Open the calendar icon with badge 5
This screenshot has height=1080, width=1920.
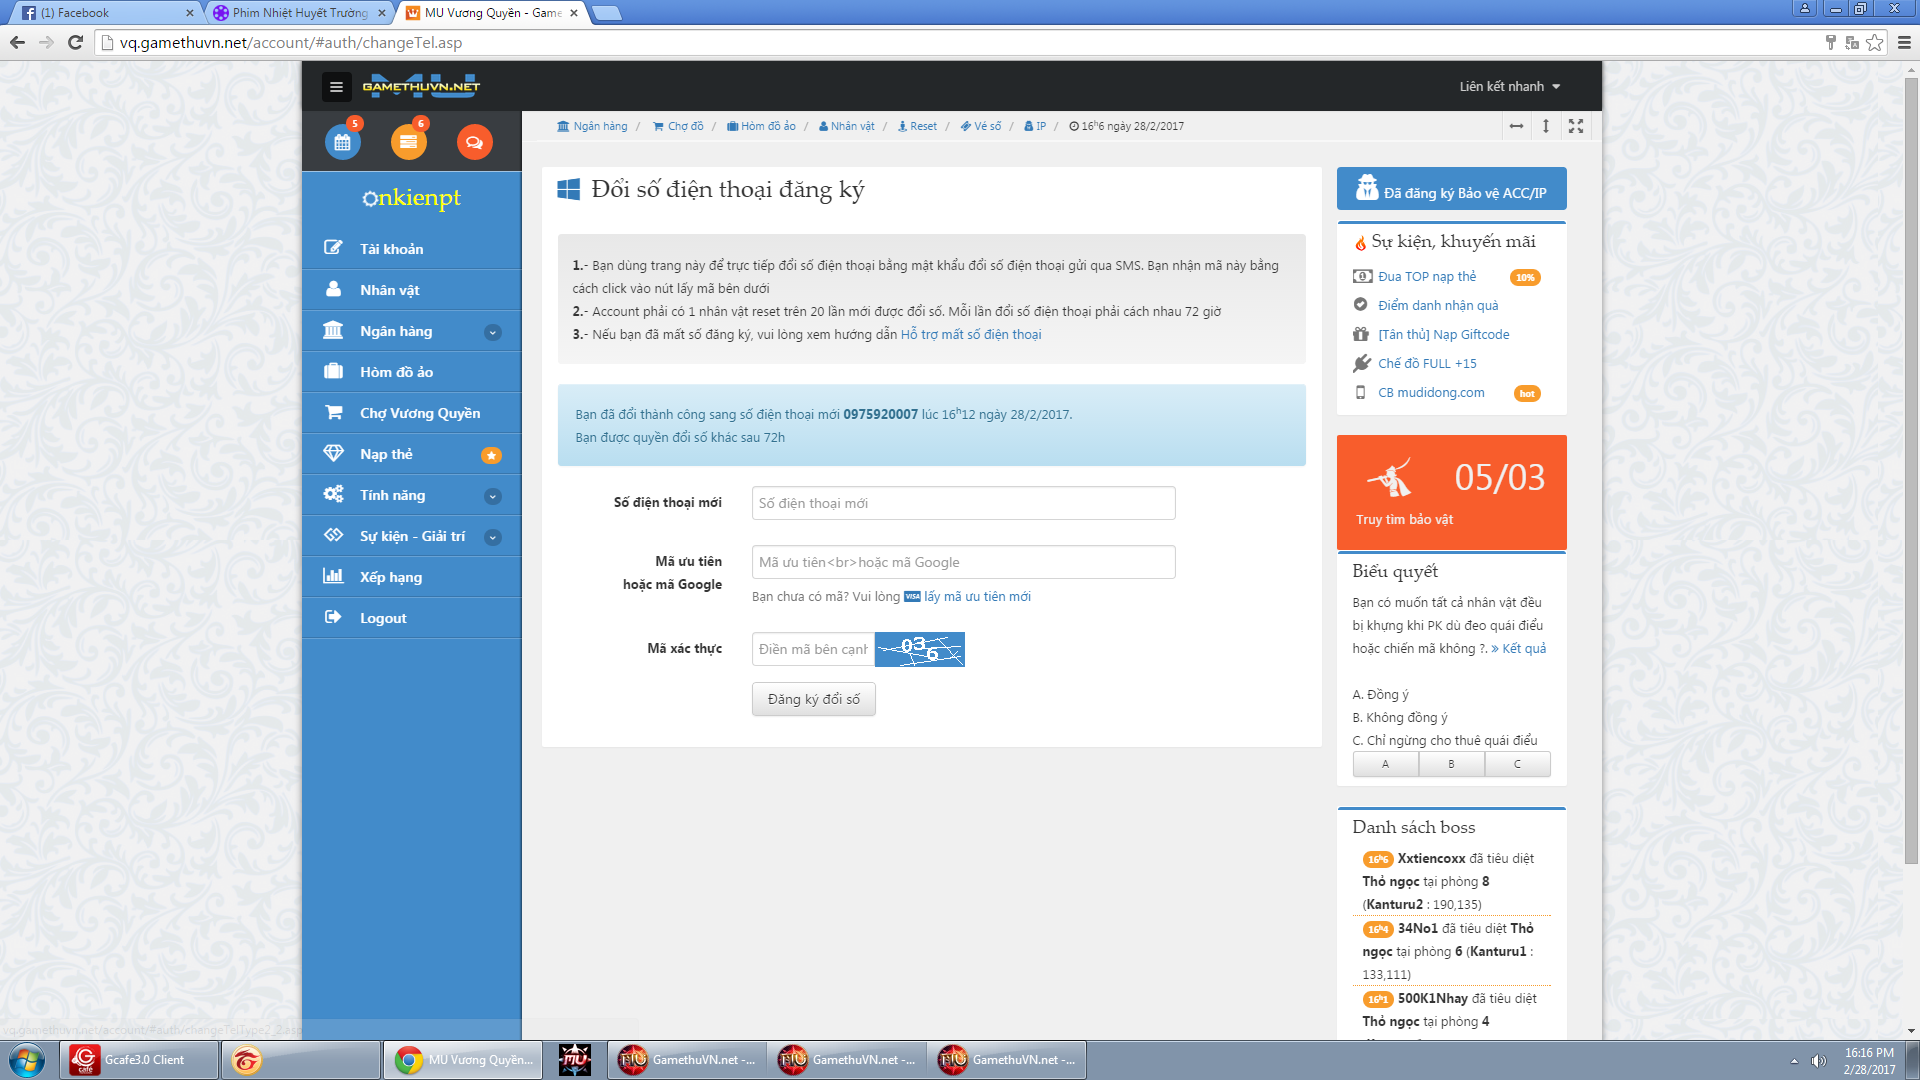click(342, 142)
